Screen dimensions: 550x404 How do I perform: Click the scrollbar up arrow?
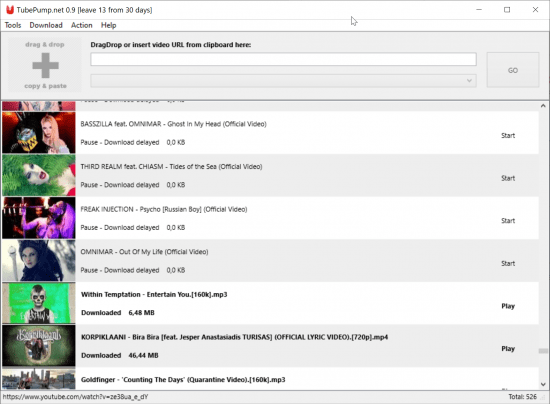543,106
